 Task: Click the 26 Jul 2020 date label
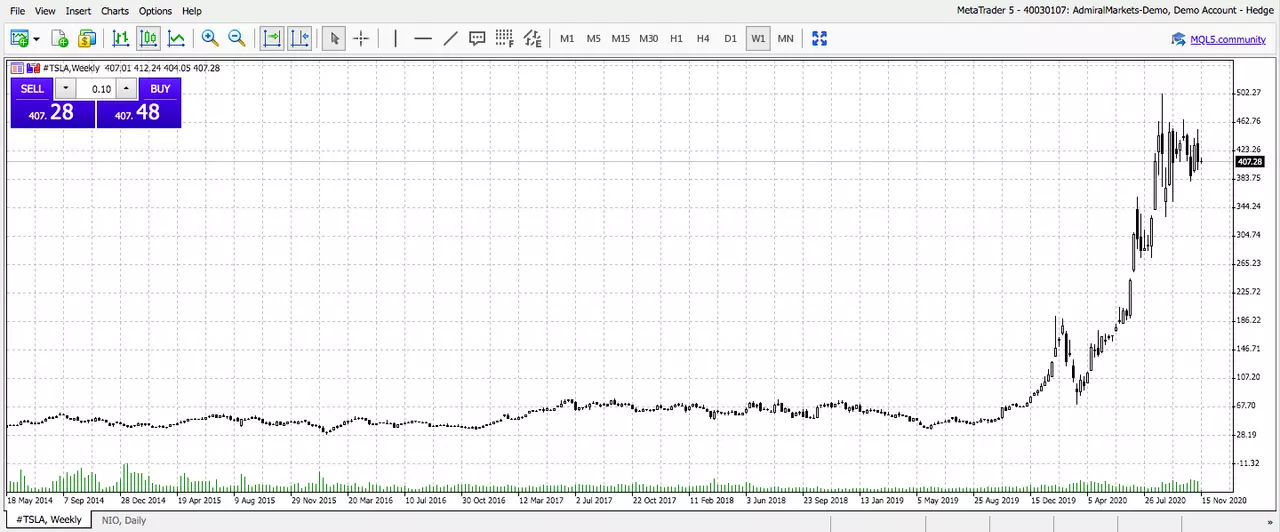[1168, 499]
